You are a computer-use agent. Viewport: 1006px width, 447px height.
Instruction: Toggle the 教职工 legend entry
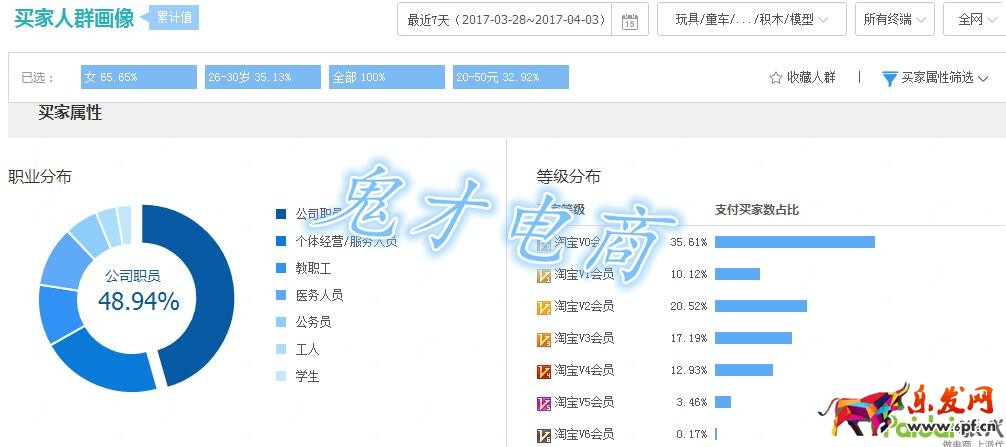point(312,268)
